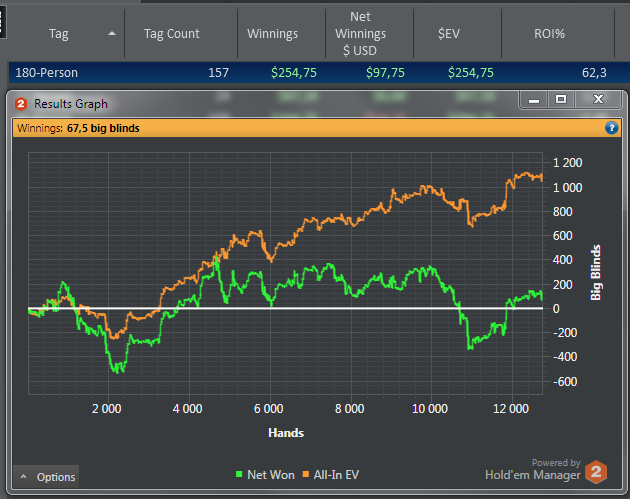Open the blue help question mark icon
Image resolution: width=630 pixels, height=499 pixels.
coord(611,128)
